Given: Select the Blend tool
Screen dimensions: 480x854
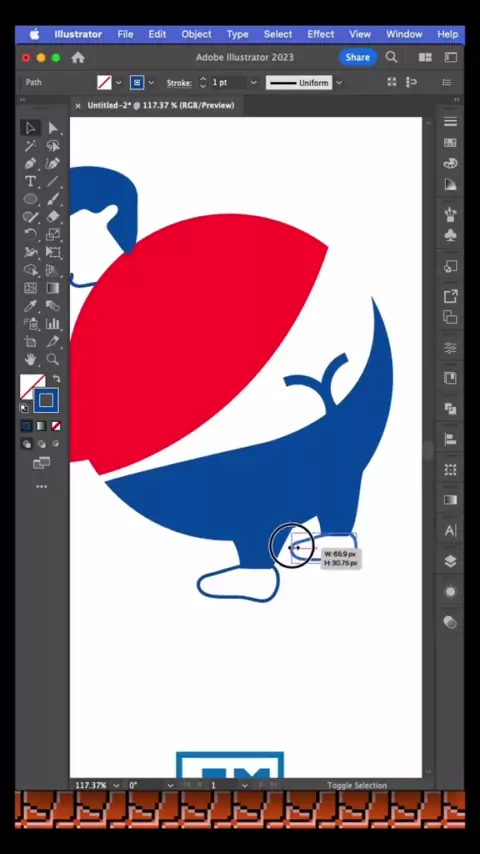Looking at the screenshot, I should coord(53,306).
